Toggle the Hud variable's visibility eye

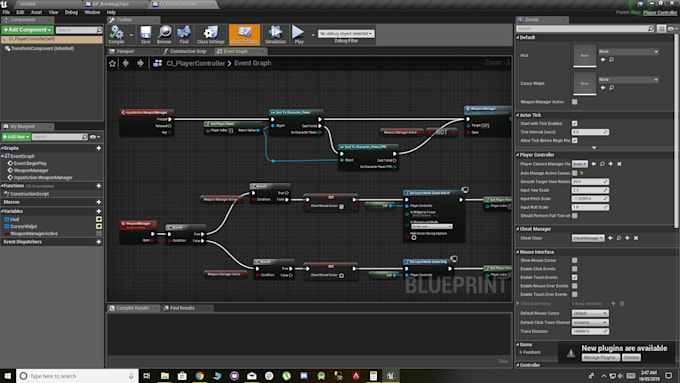(99, 219)
